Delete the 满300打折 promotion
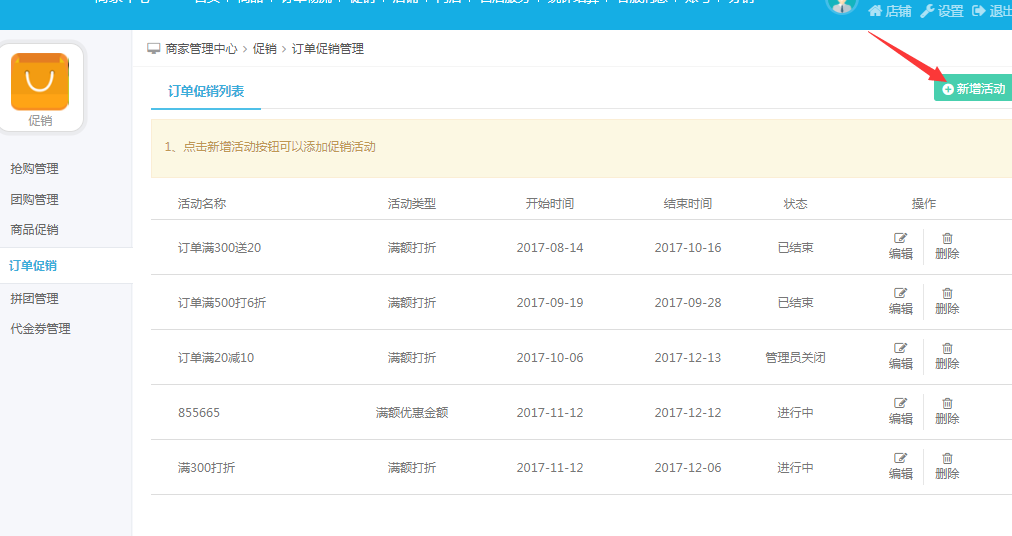This screenshot has height=536, width=1012. click(x=947, y=466)
